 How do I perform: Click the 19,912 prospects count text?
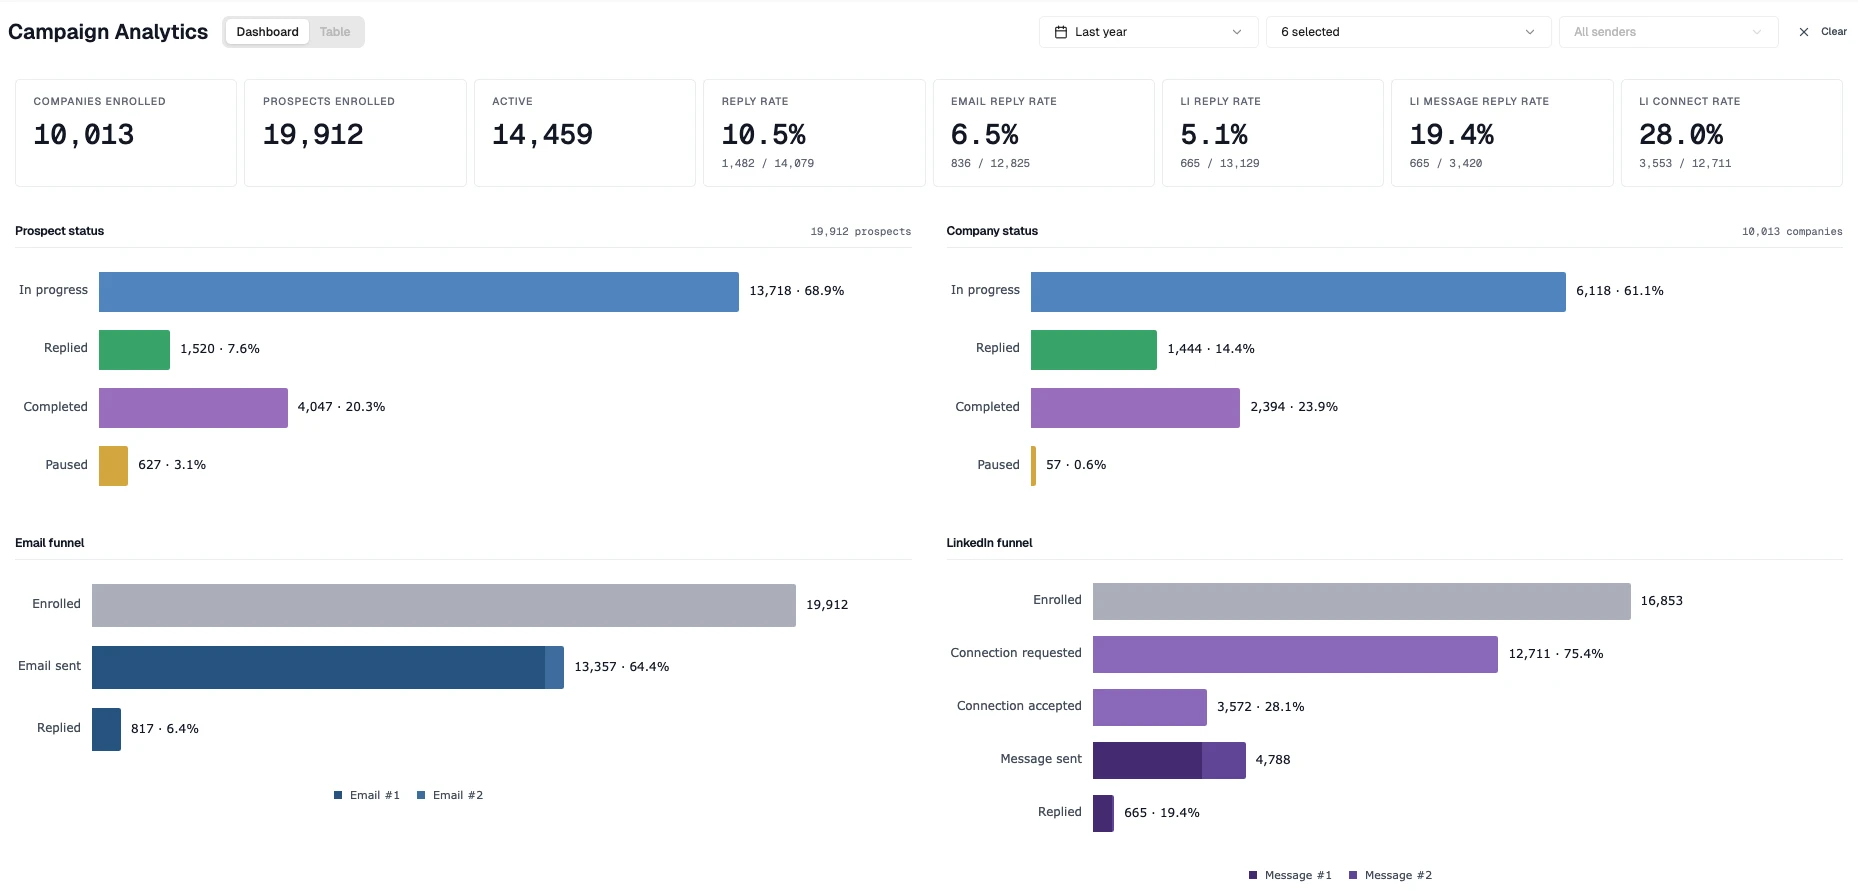coord(861,232)
